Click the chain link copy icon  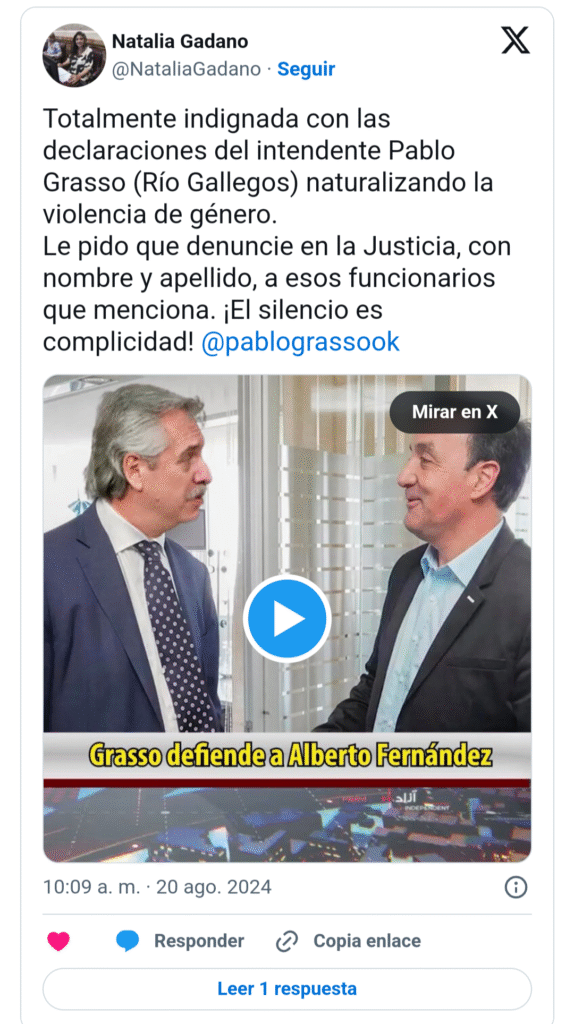tap(287, 941)
